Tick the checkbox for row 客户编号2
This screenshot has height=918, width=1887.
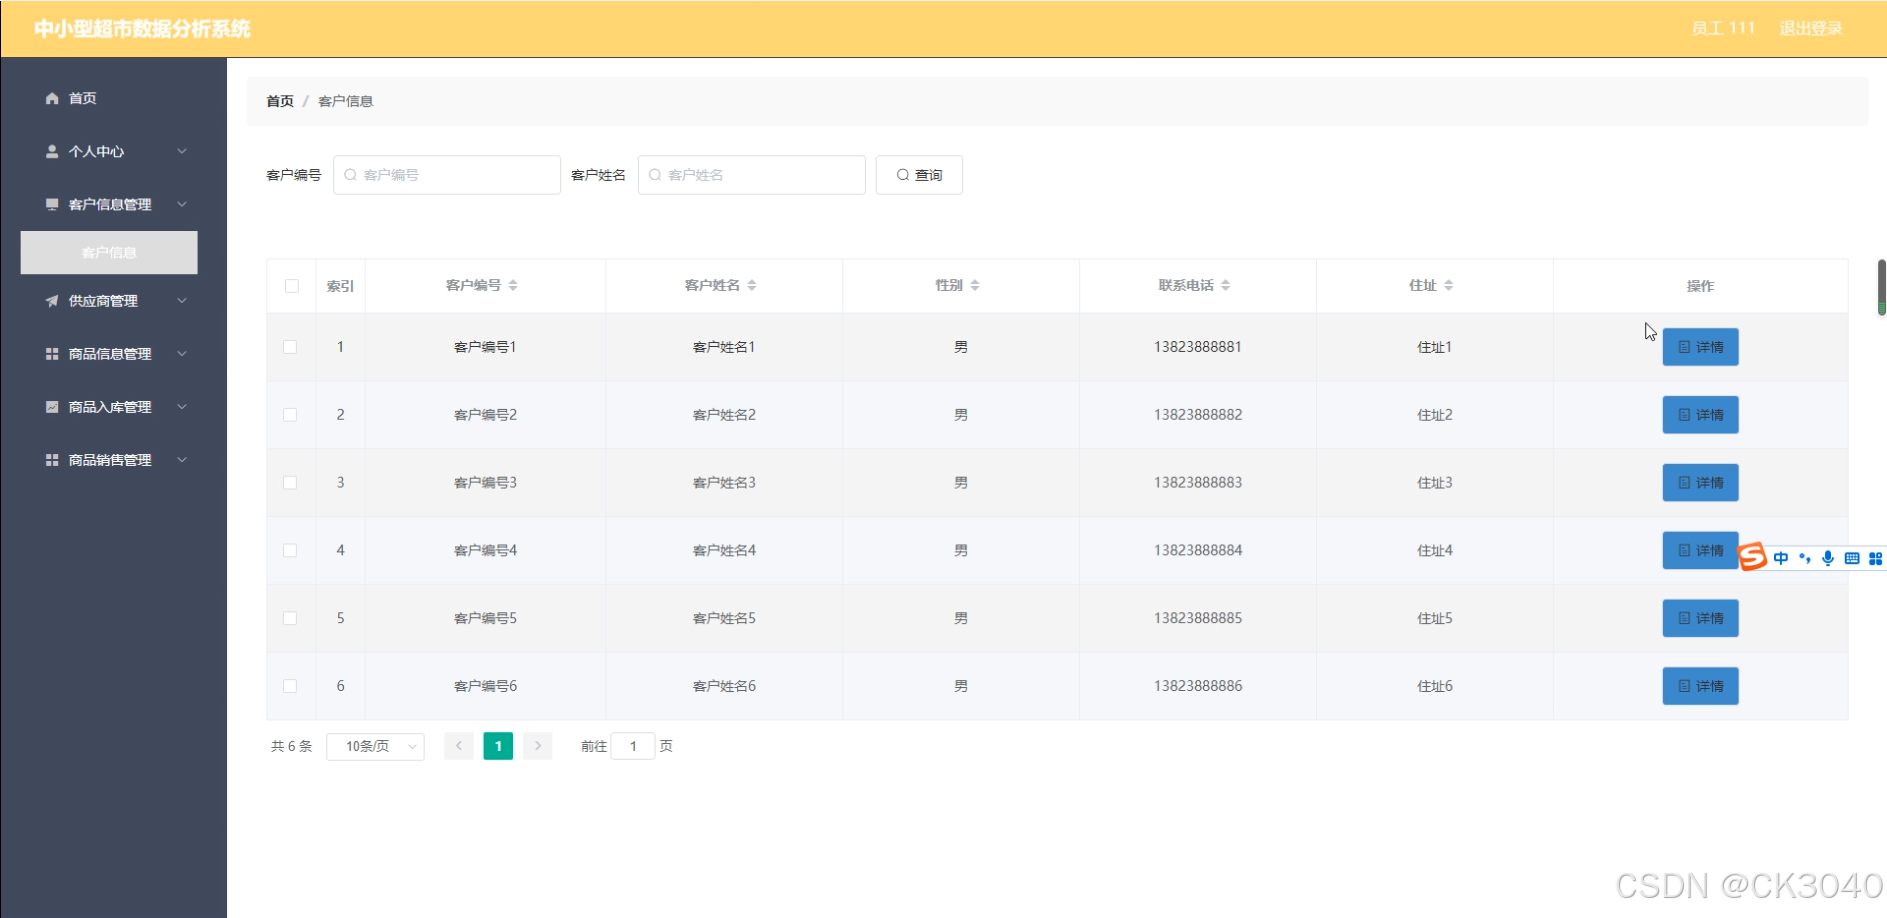coord(290,415)
